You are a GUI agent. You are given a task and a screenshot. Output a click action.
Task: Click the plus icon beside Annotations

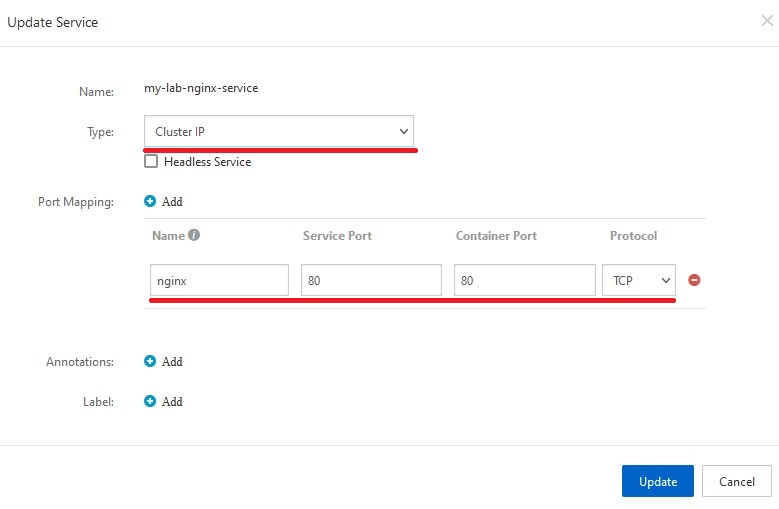click(x=150, y=361)
